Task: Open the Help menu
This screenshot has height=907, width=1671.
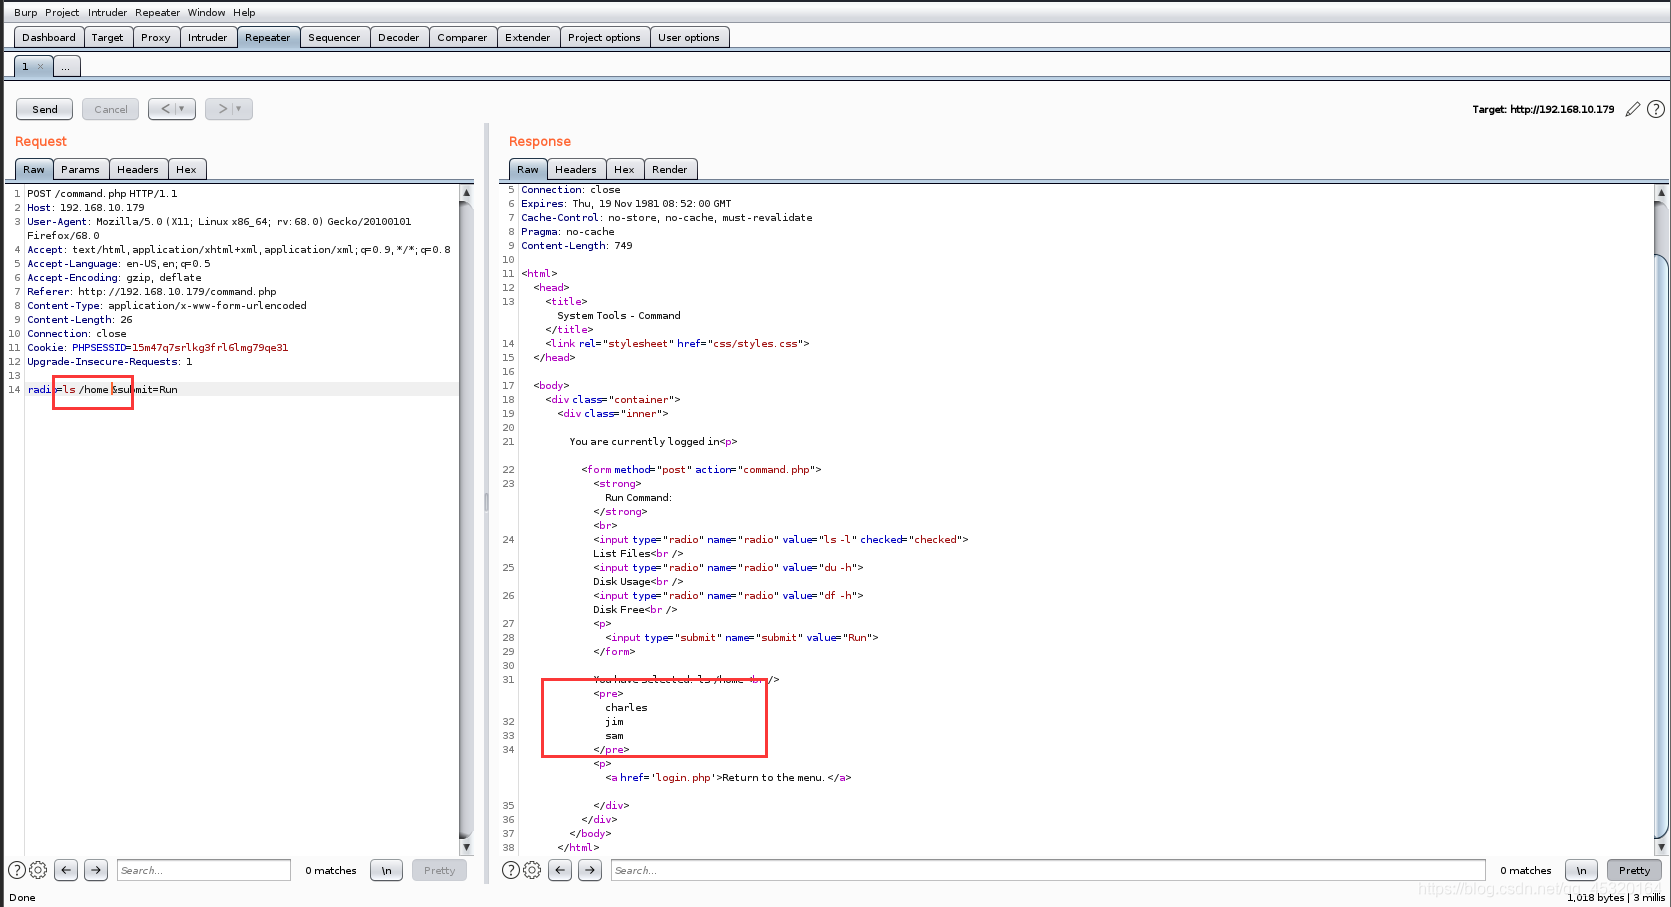Action: point(244,13)
